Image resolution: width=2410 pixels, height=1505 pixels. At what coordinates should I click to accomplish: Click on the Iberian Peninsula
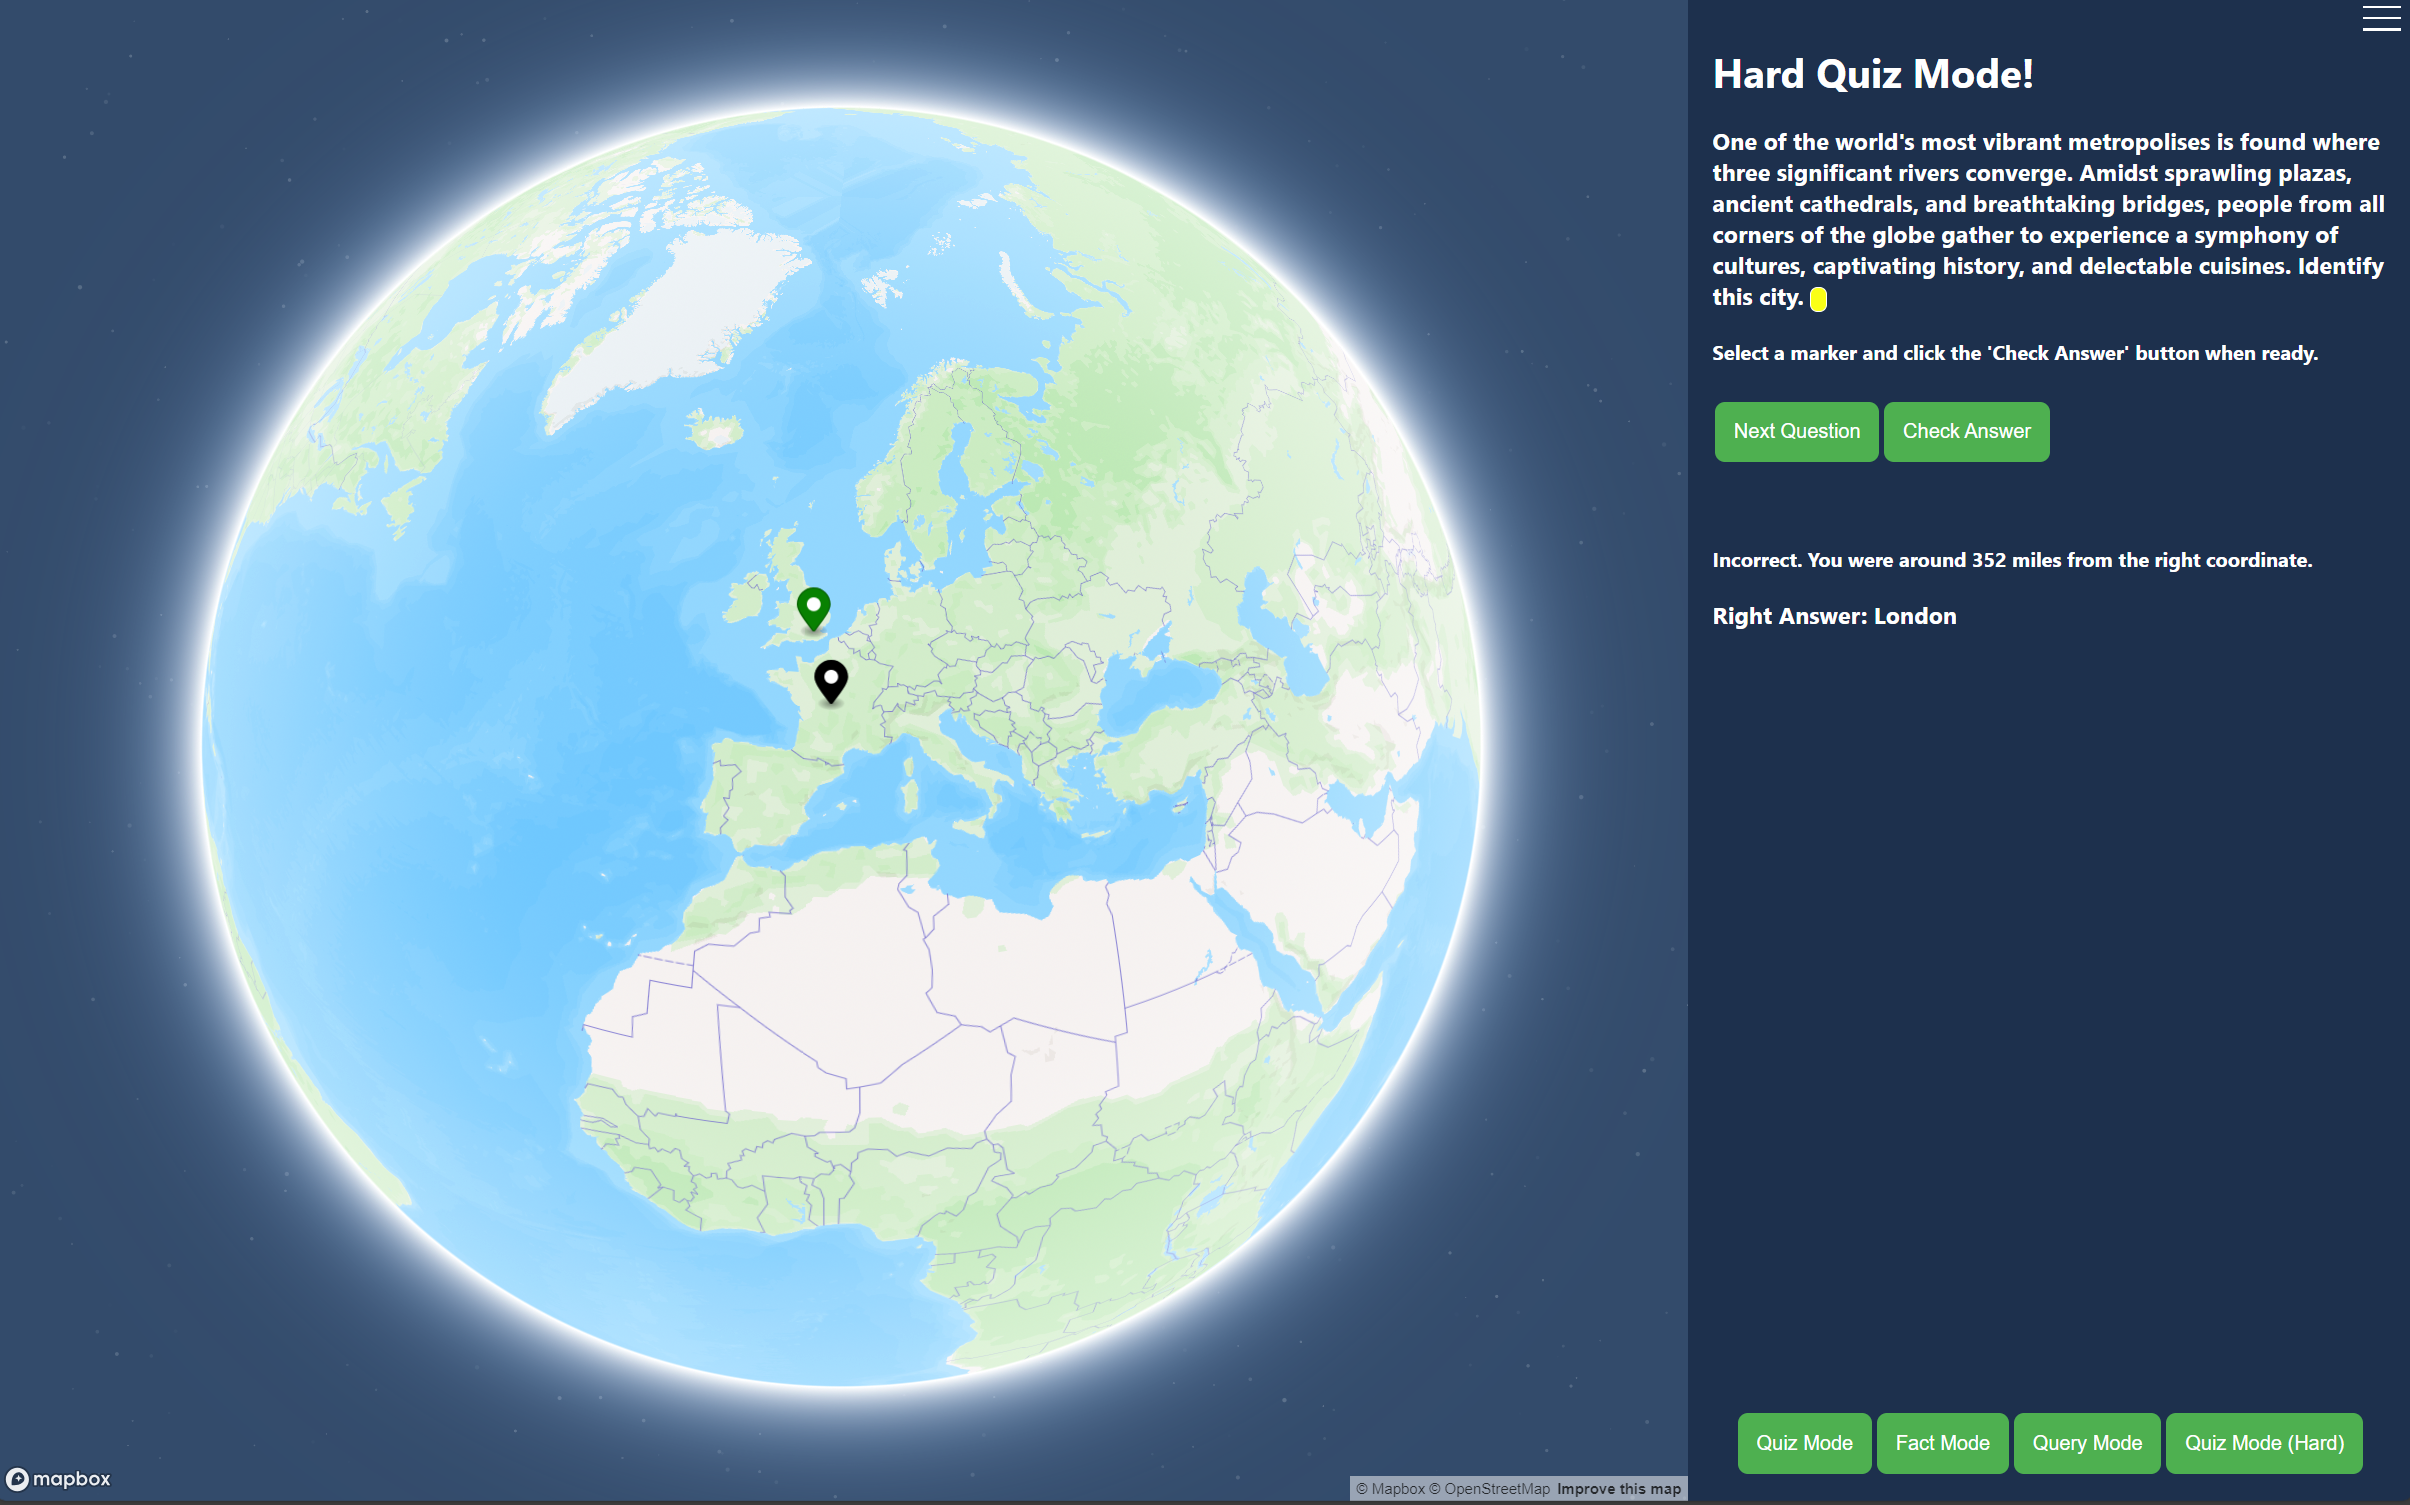tap(765, 795)
